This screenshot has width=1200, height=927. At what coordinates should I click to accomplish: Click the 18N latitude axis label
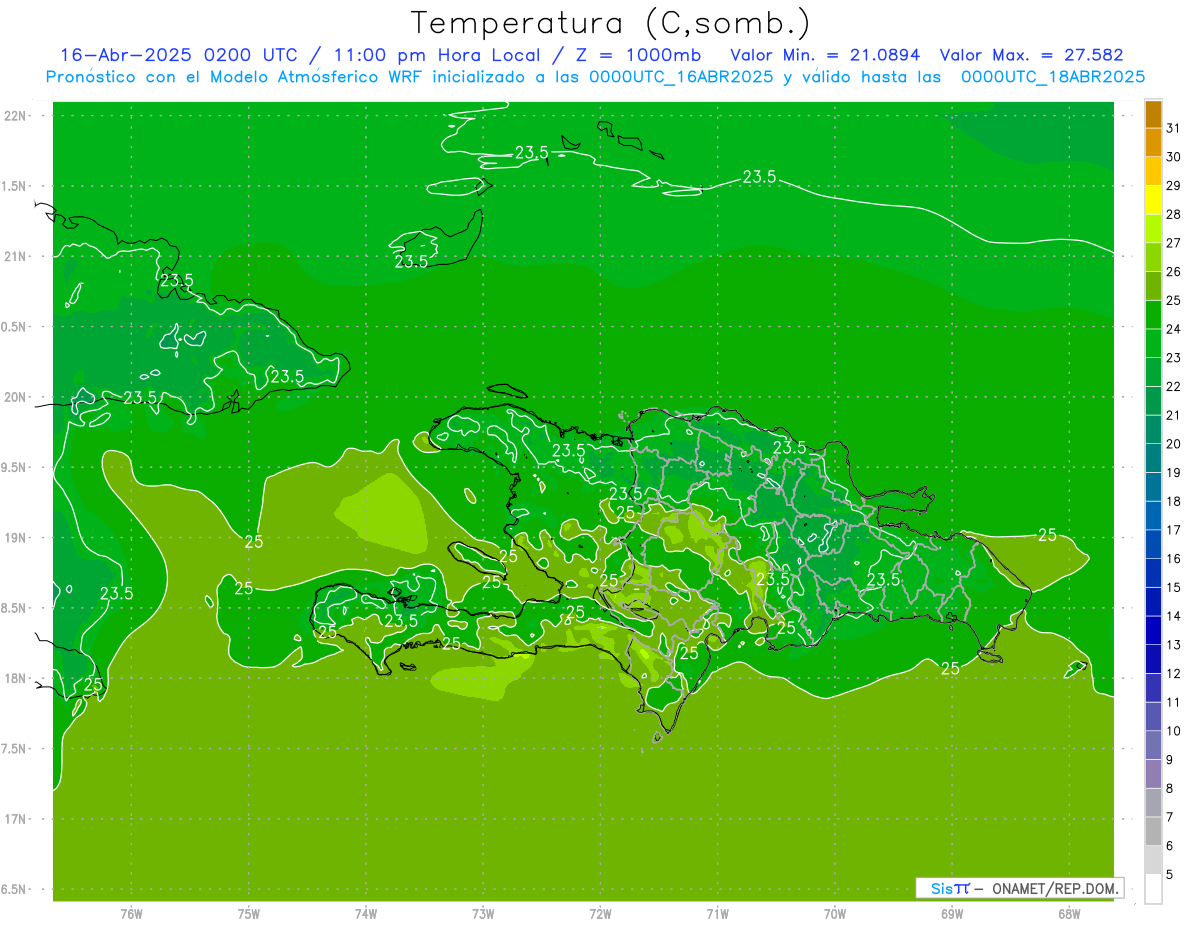pyautogui.click(x=16, y=678)
